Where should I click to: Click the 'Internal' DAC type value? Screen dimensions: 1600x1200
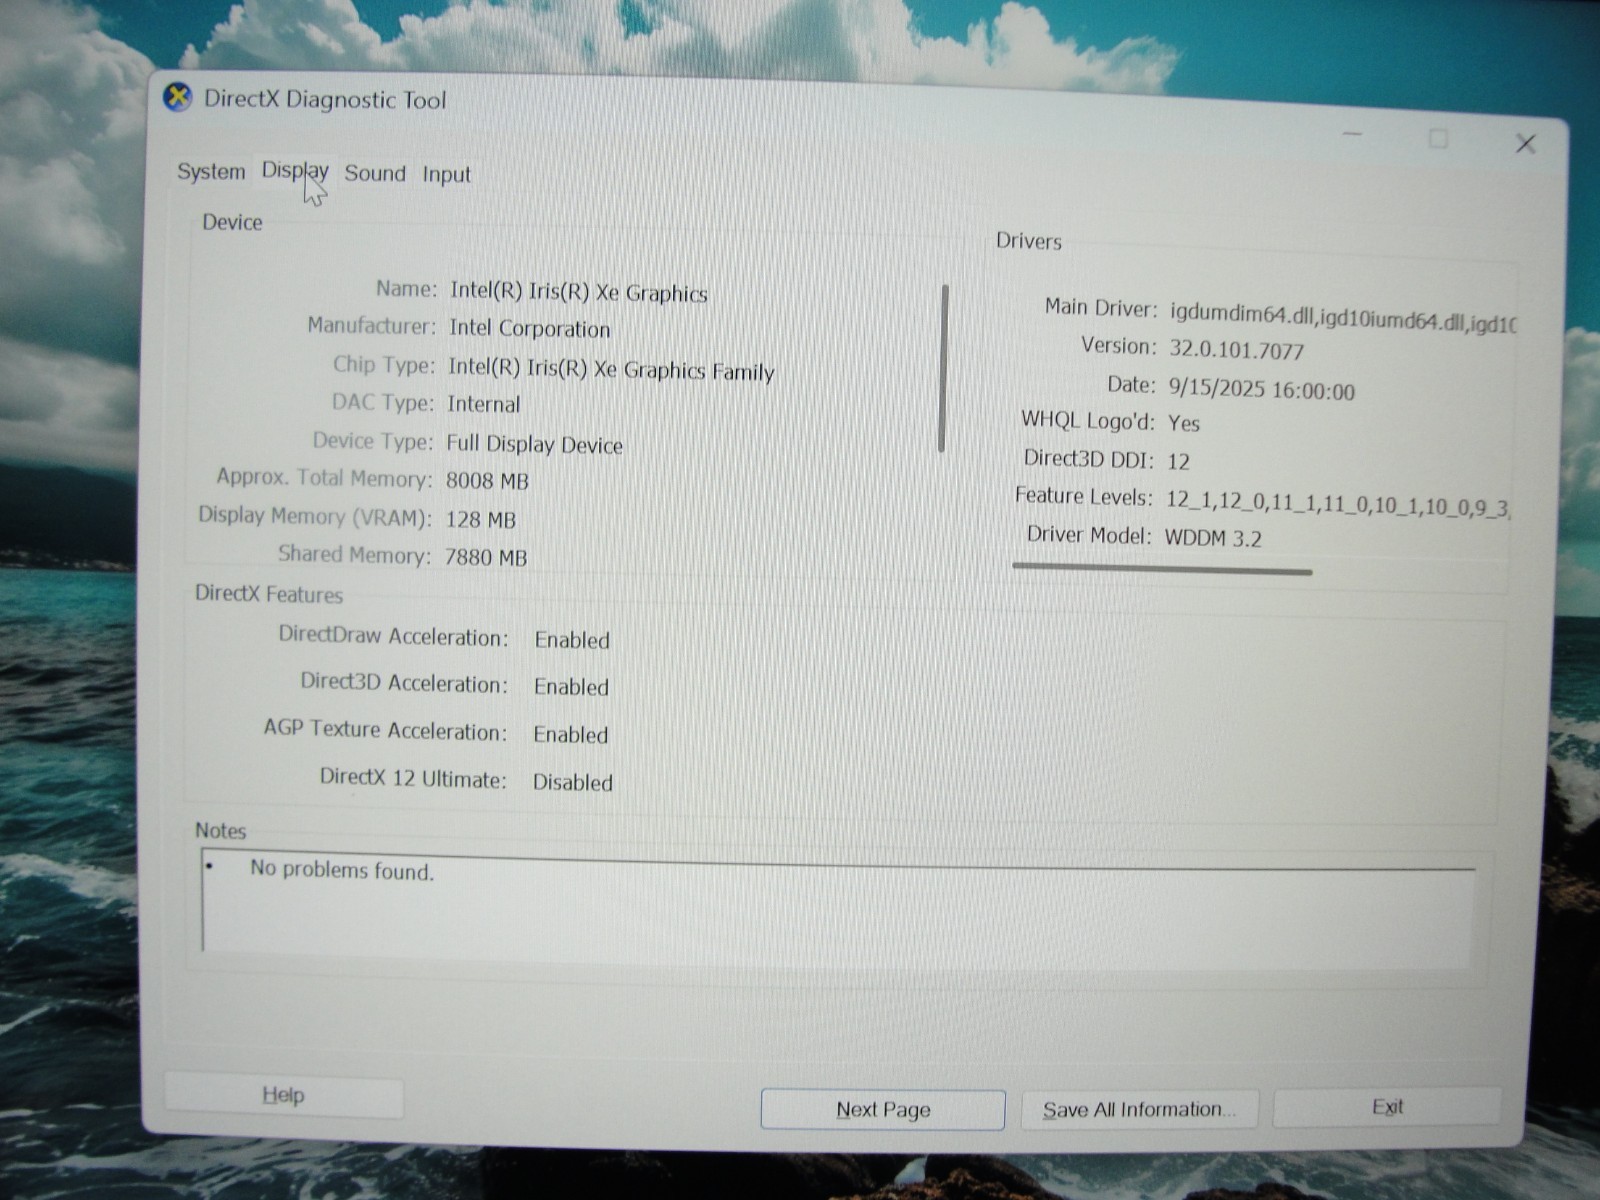(484, 404)
